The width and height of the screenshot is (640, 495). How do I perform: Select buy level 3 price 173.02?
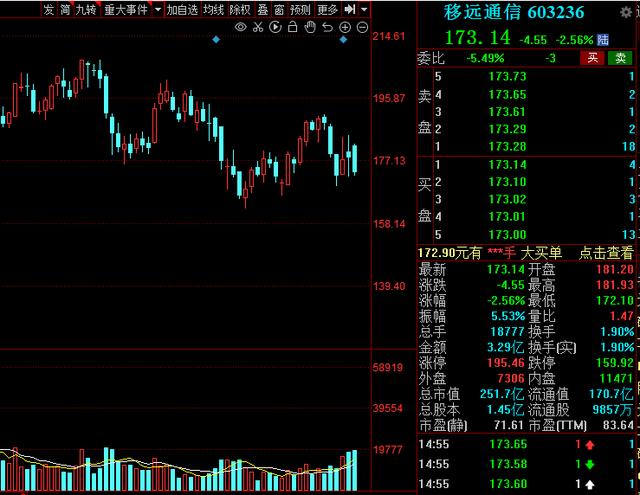tap(507, 199)
